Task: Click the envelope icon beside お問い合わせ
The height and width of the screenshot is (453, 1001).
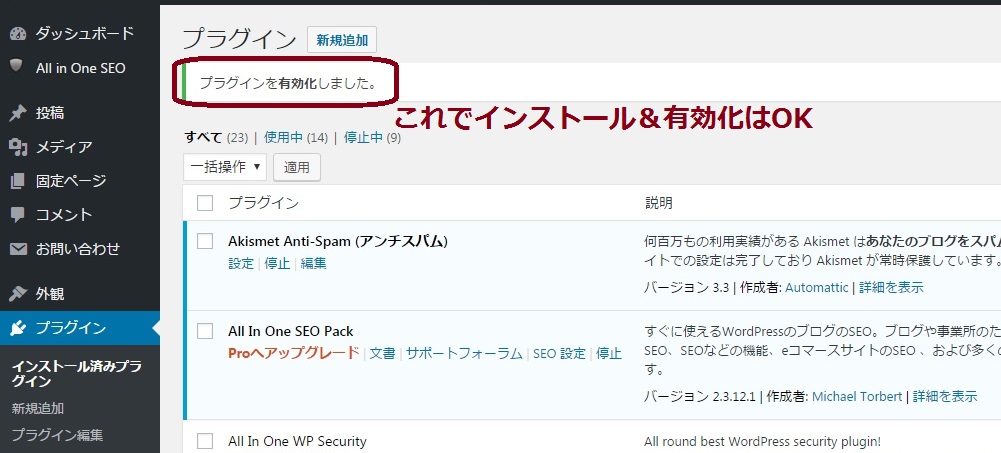Action: (x=18, y=249)
